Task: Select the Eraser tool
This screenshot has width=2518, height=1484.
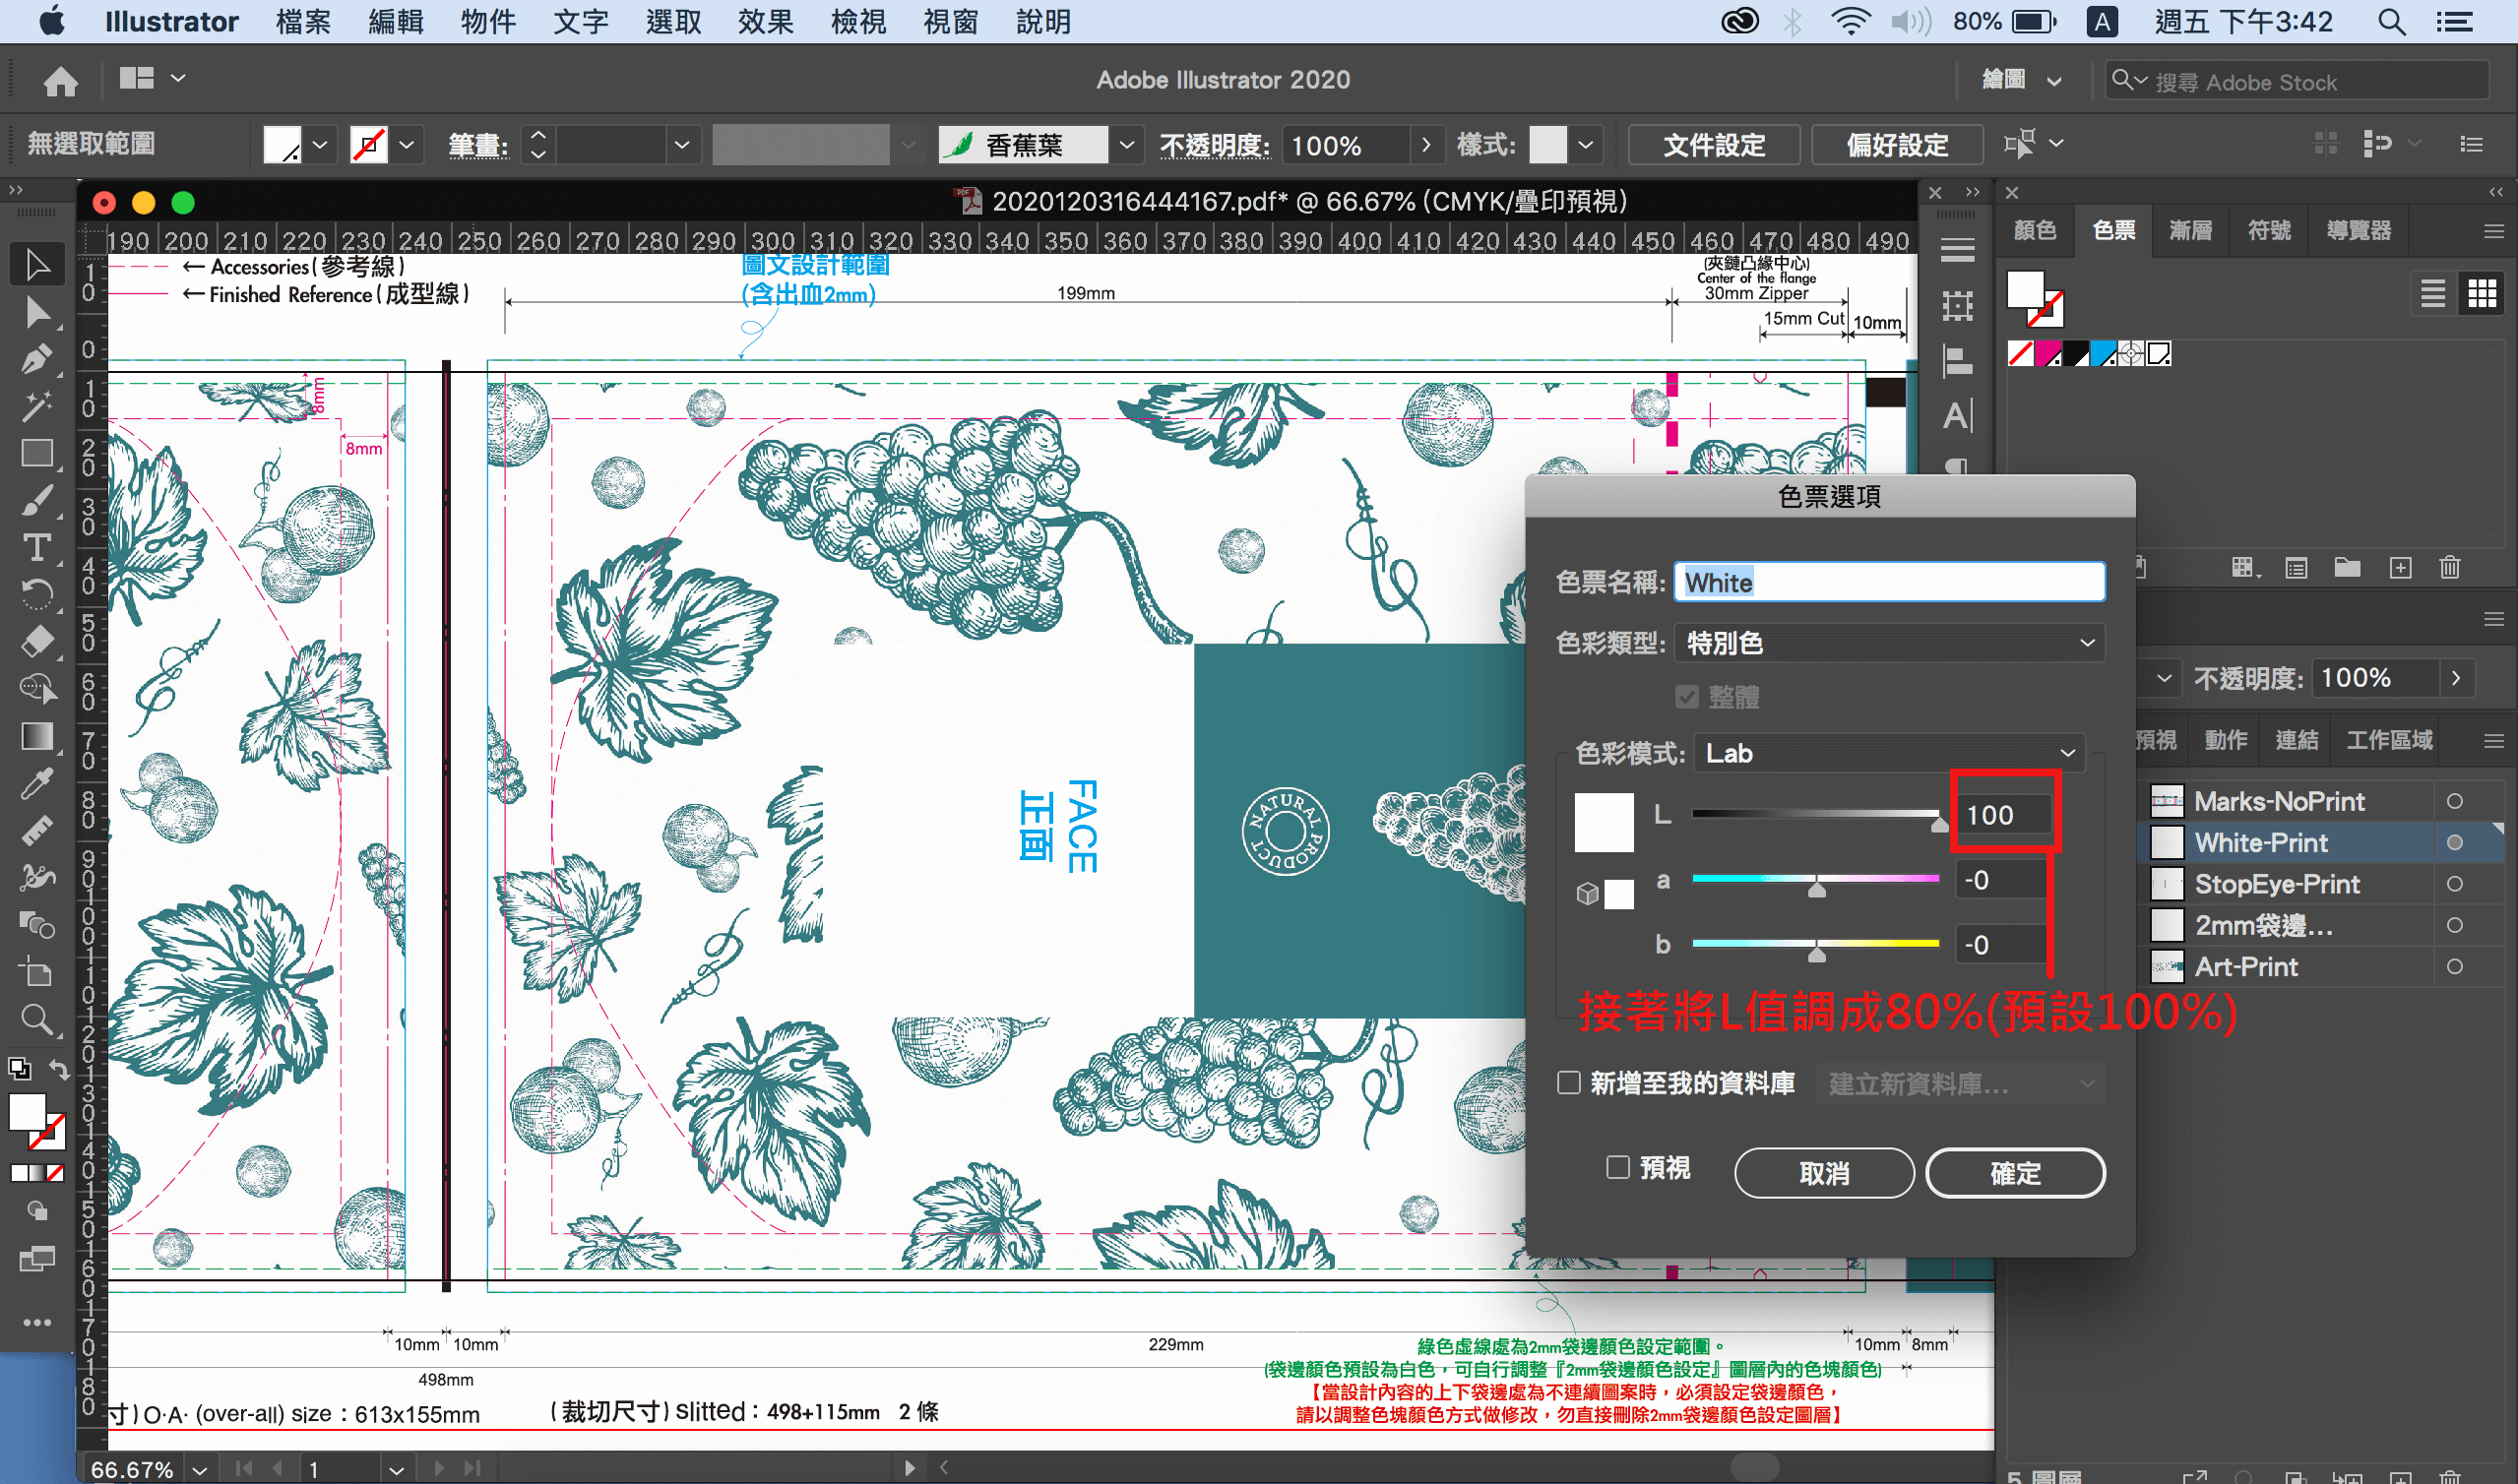Action: 37,642
